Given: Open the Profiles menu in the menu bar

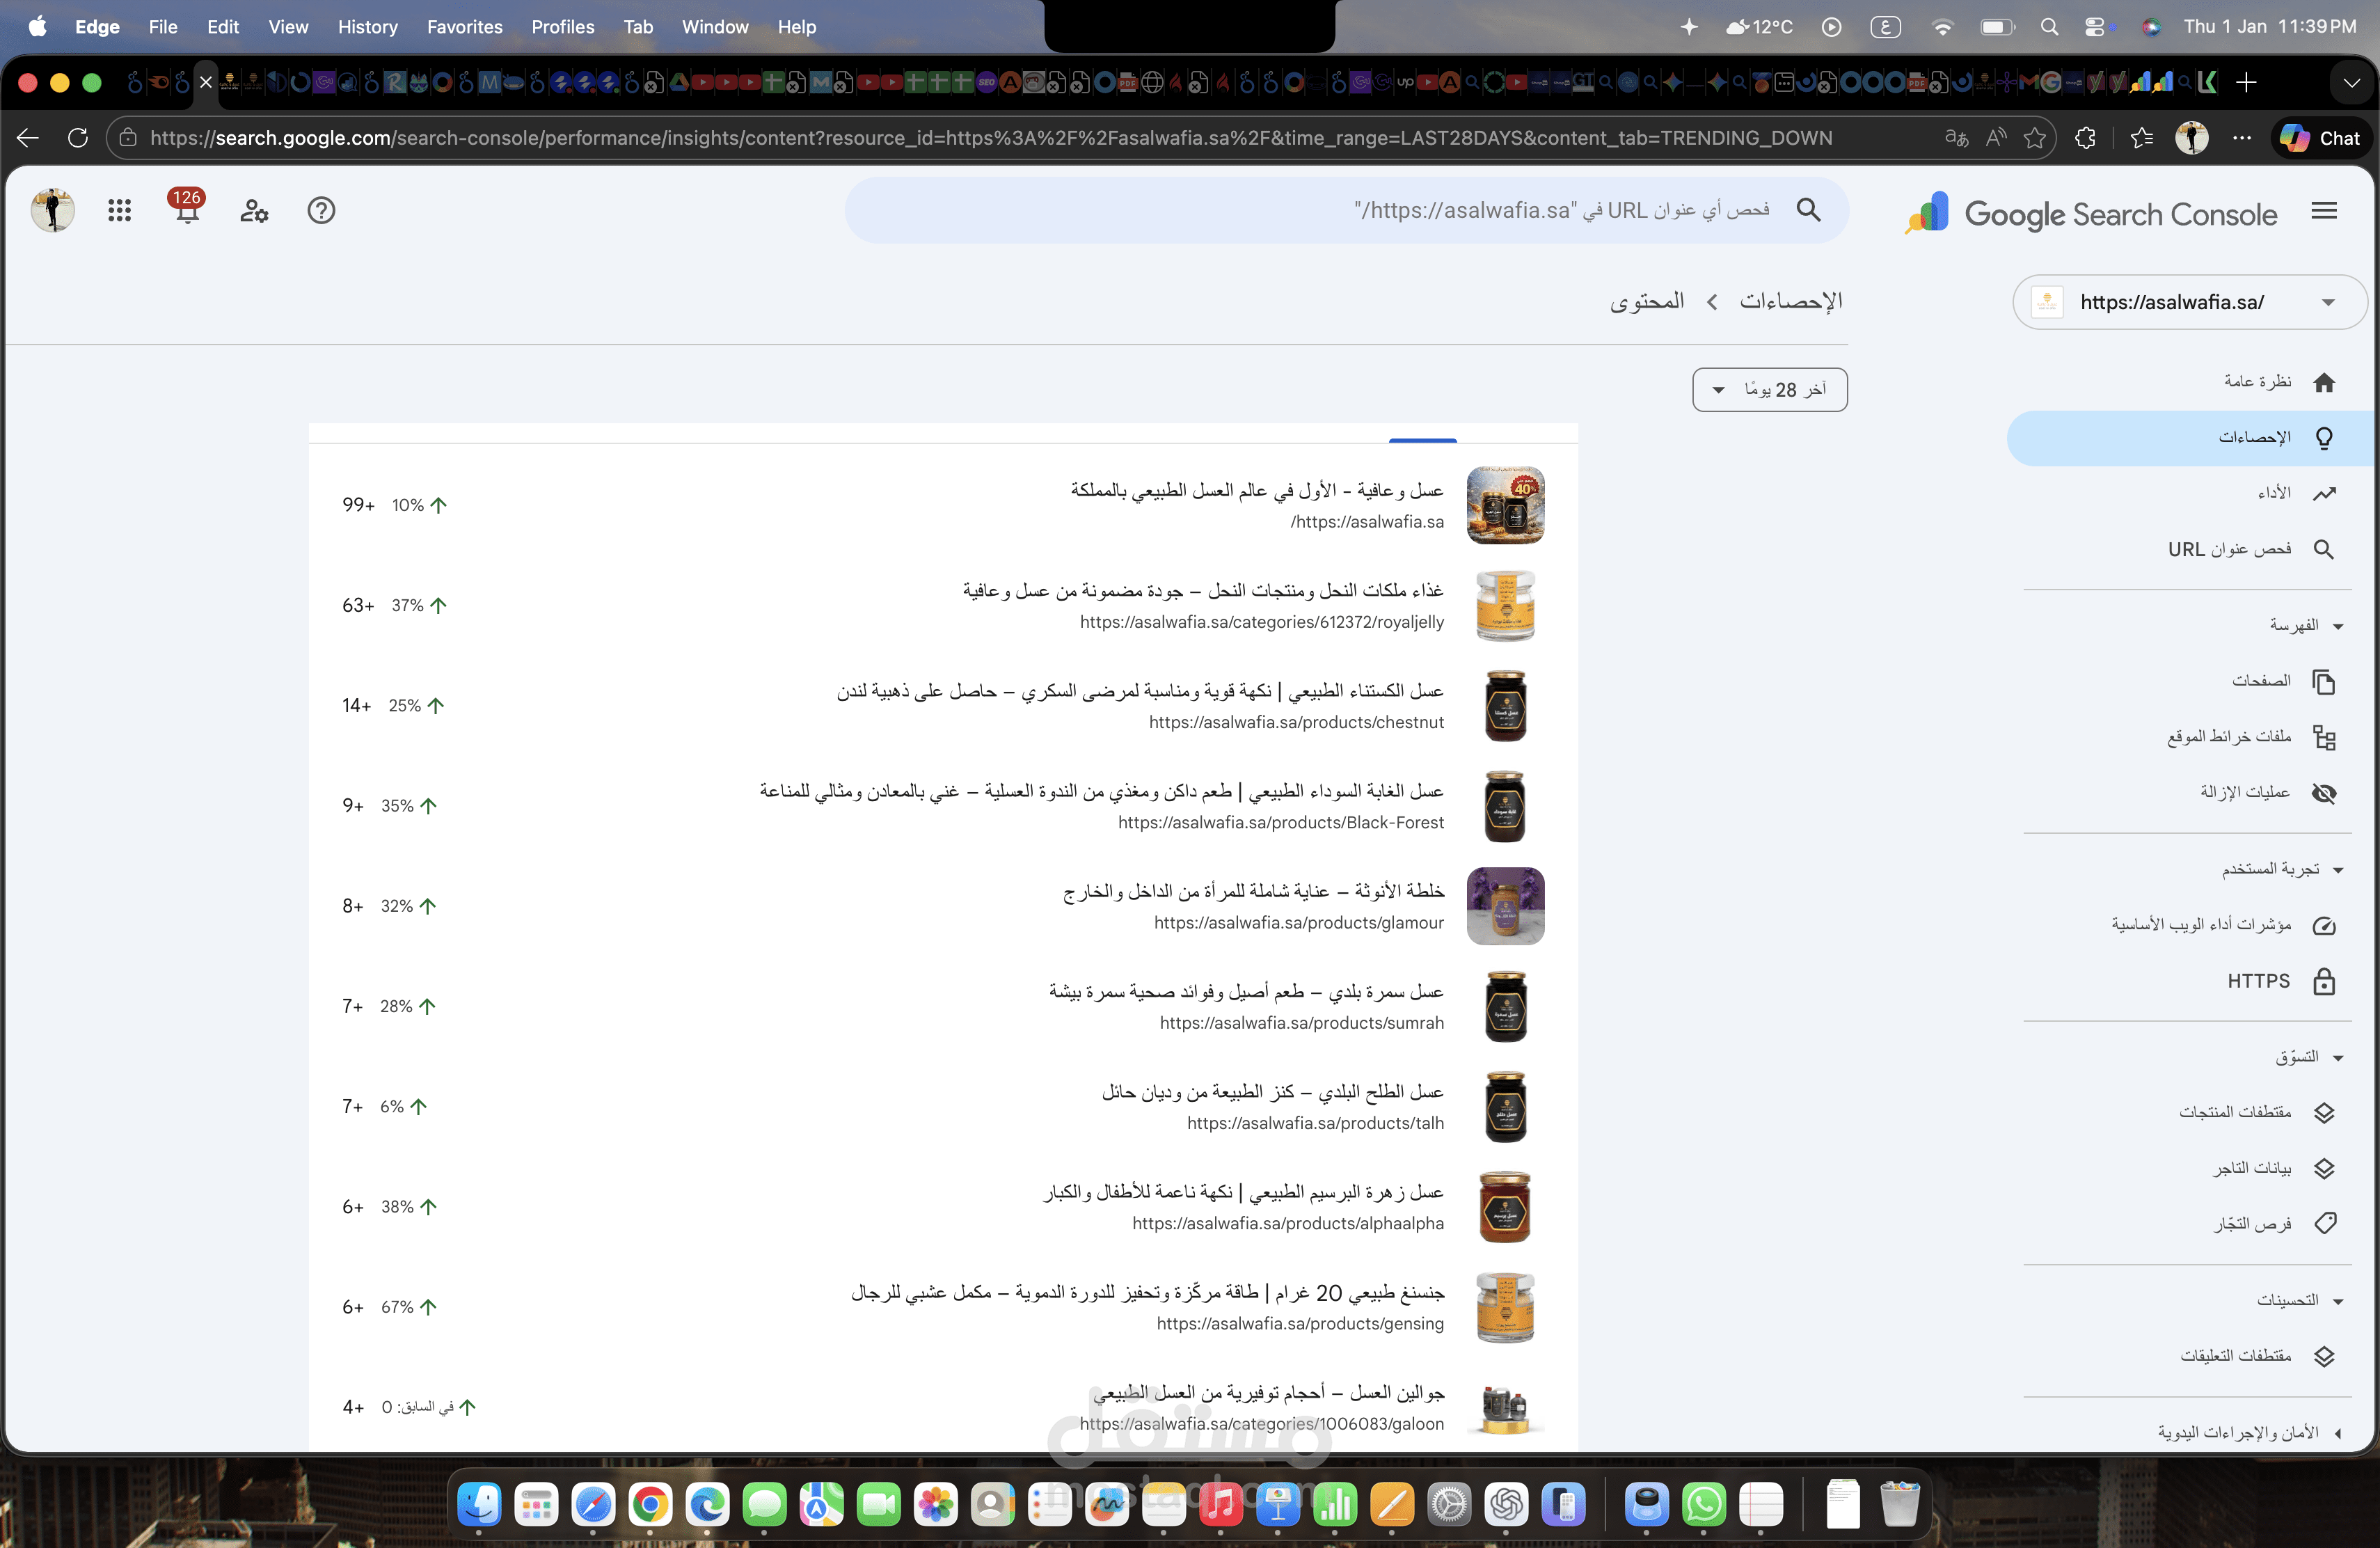Looking at the screenshot, I should pos(562,27).
